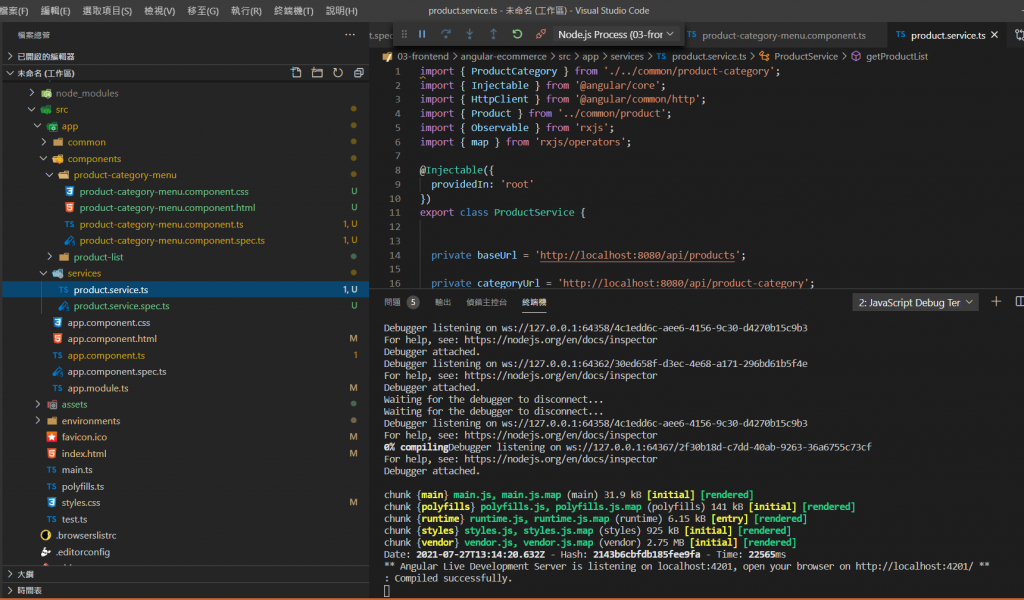This screenshot has width=1024, height=600.
Task: Switch to the 問題 problems panel tab
Action: [x=392, y=302]
